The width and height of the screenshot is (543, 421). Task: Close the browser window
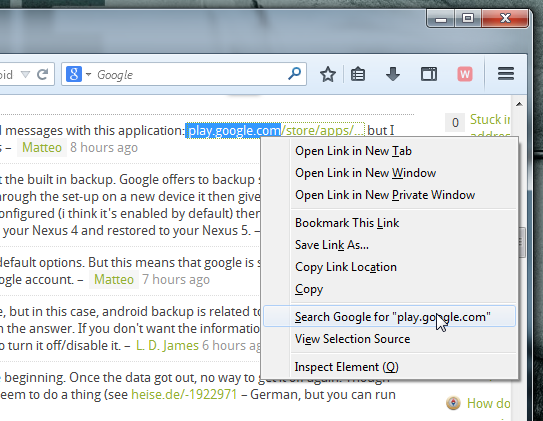[505, 18]
